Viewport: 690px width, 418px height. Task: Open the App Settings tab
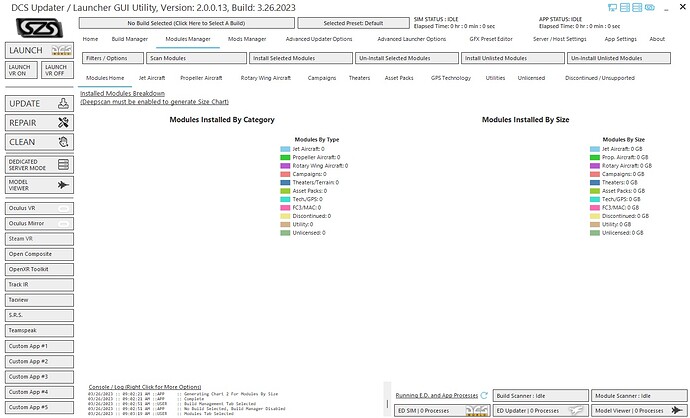(x=620, y=39)
